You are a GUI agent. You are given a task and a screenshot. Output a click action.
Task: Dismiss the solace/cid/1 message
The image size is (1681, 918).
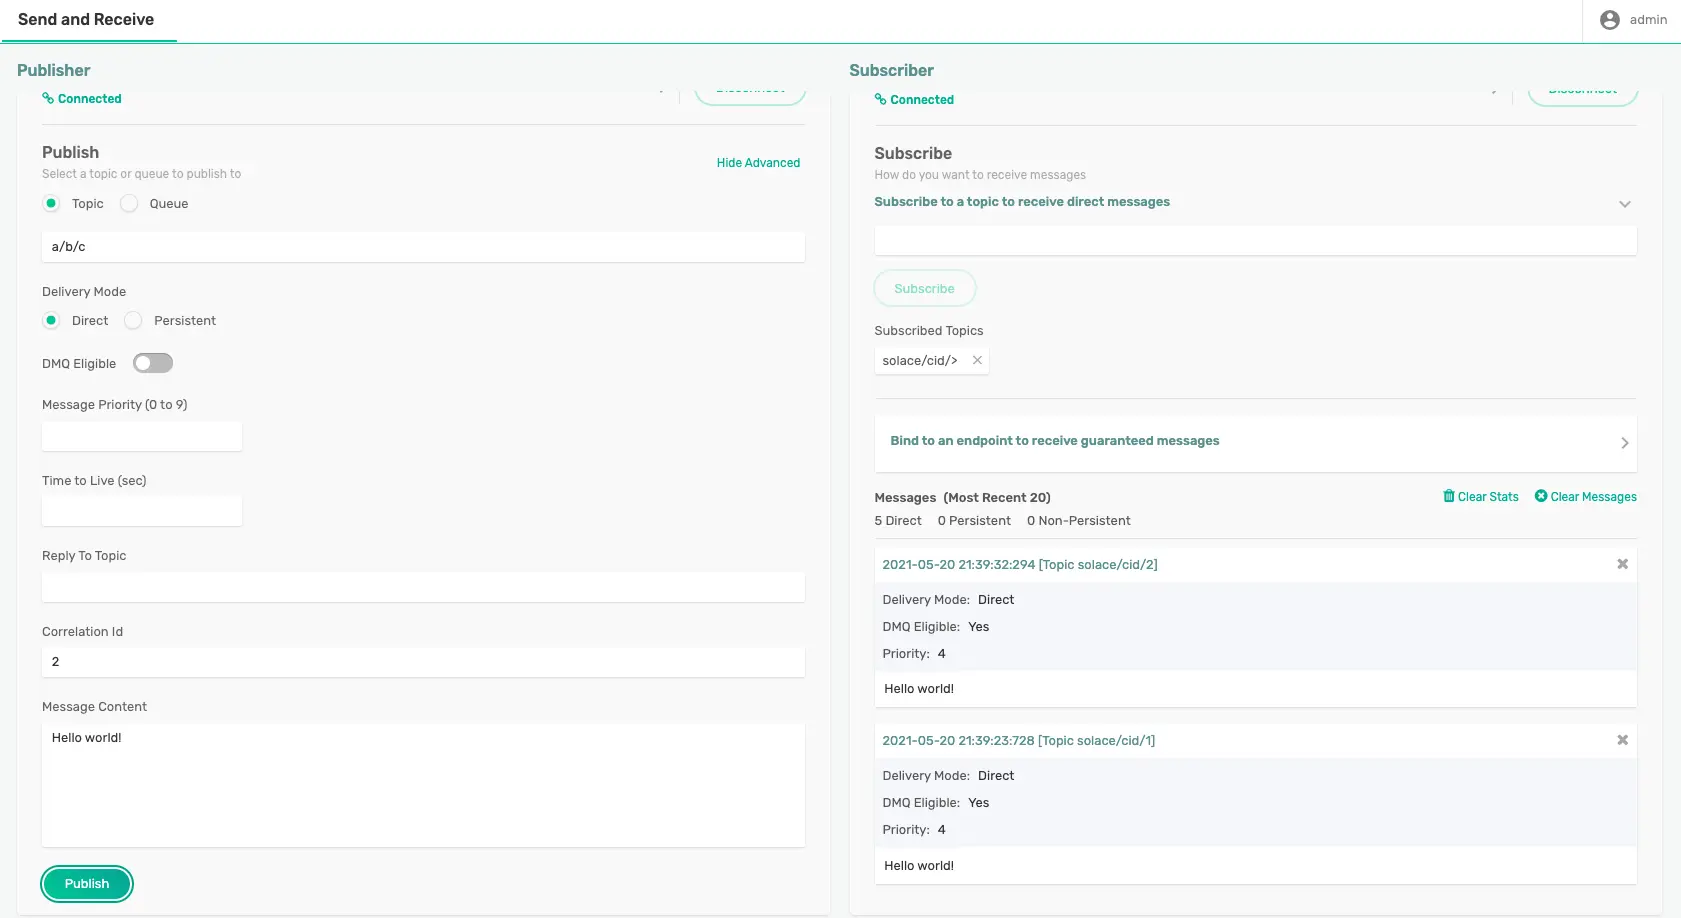[x=1623, y=740]
